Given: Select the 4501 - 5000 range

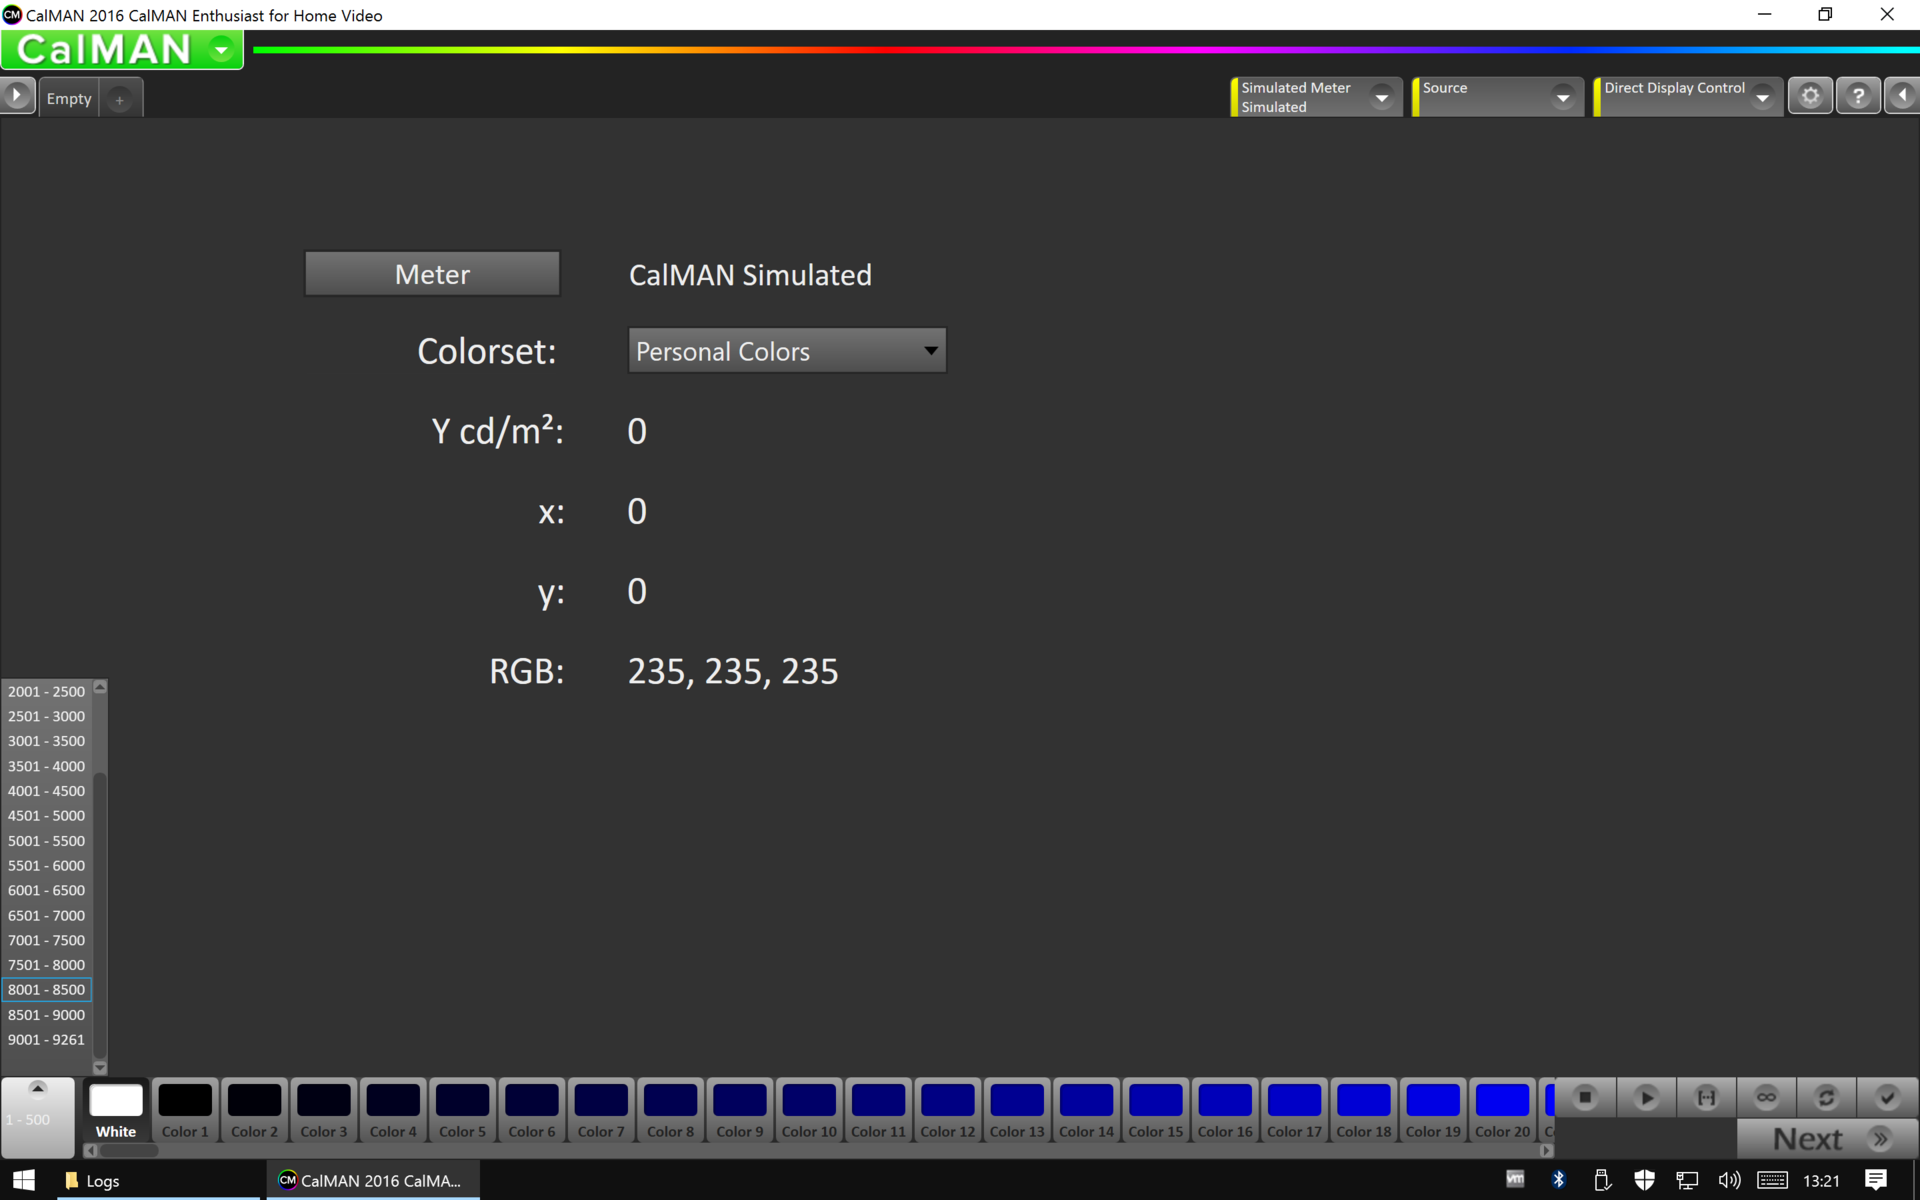Looking at the screenshot, I should pos(46,816).
